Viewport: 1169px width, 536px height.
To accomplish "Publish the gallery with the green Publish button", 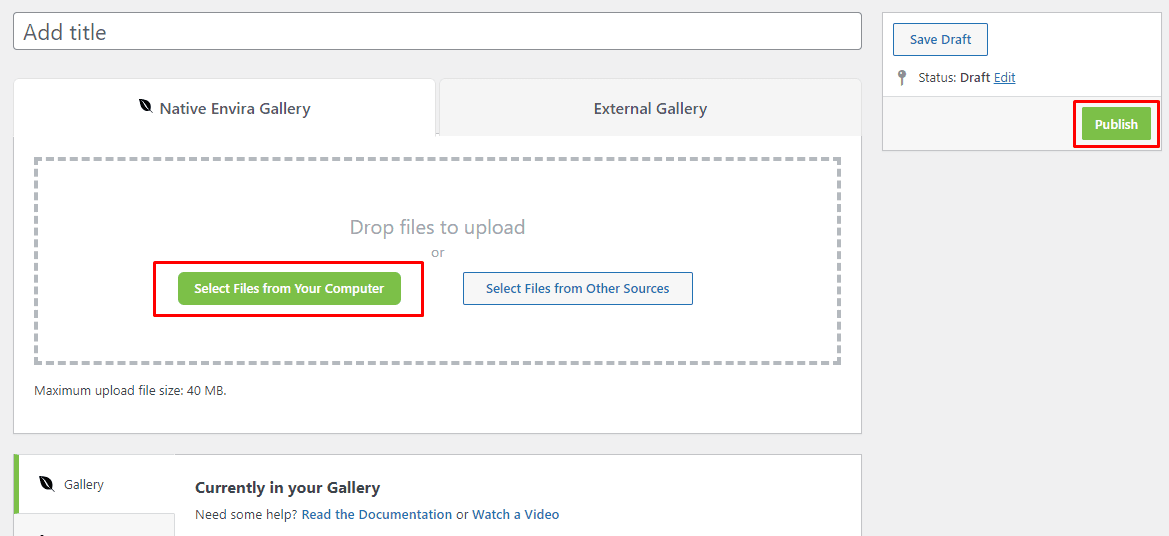I will tap(1116, 124).
